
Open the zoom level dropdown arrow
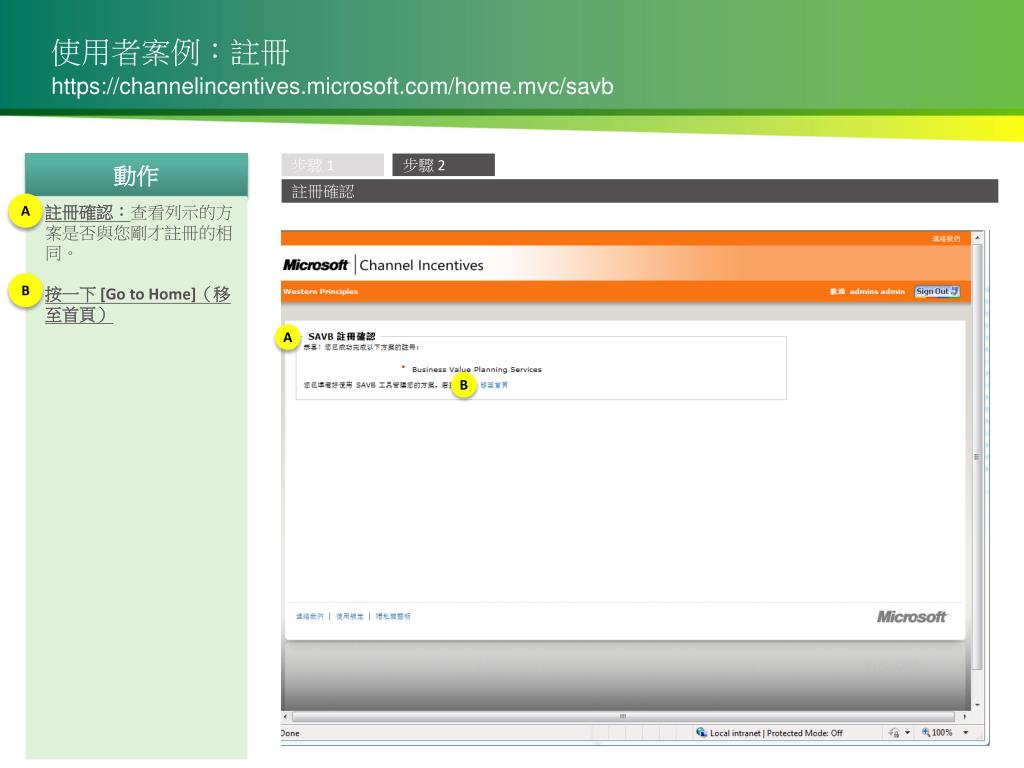[965, 733]
